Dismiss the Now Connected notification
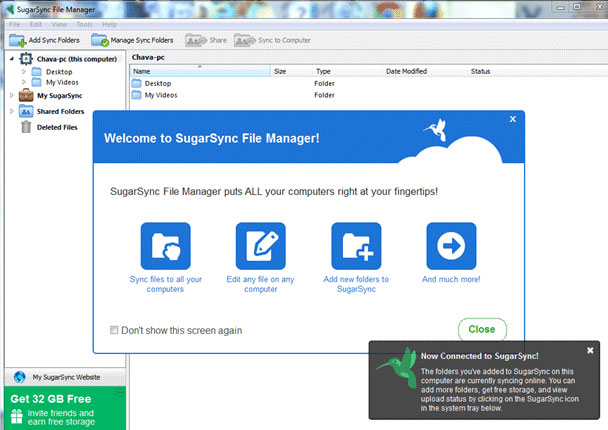The height and width of the screenshot is (430, 608). [590, 351]
